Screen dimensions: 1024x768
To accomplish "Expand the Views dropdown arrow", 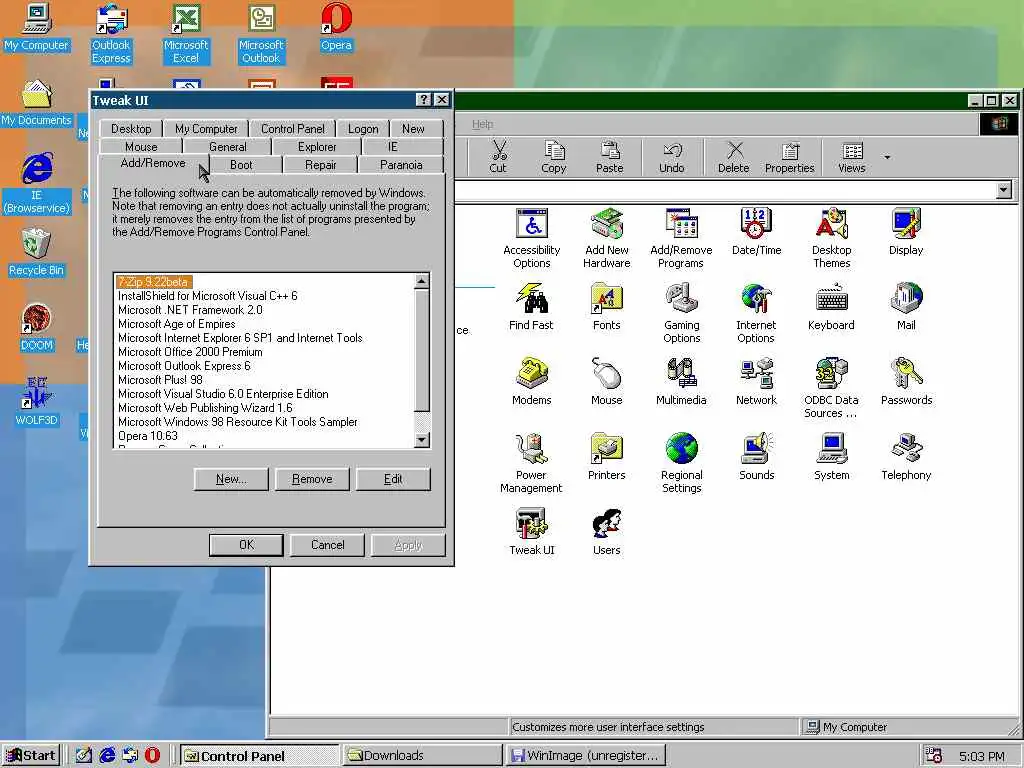I will [887, 157].
